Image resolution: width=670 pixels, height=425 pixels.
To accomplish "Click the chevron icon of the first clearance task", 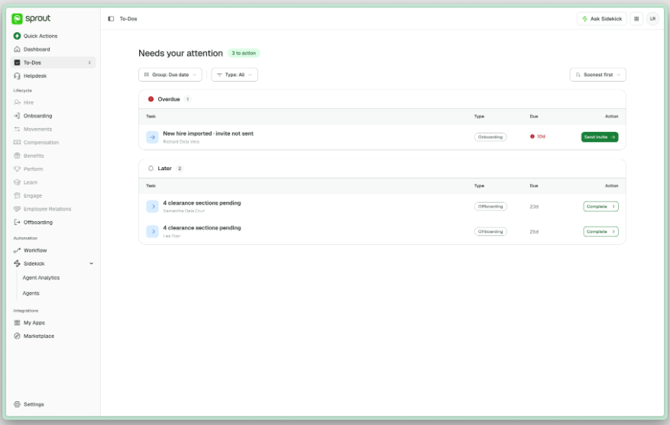I will tap(152, 206).
